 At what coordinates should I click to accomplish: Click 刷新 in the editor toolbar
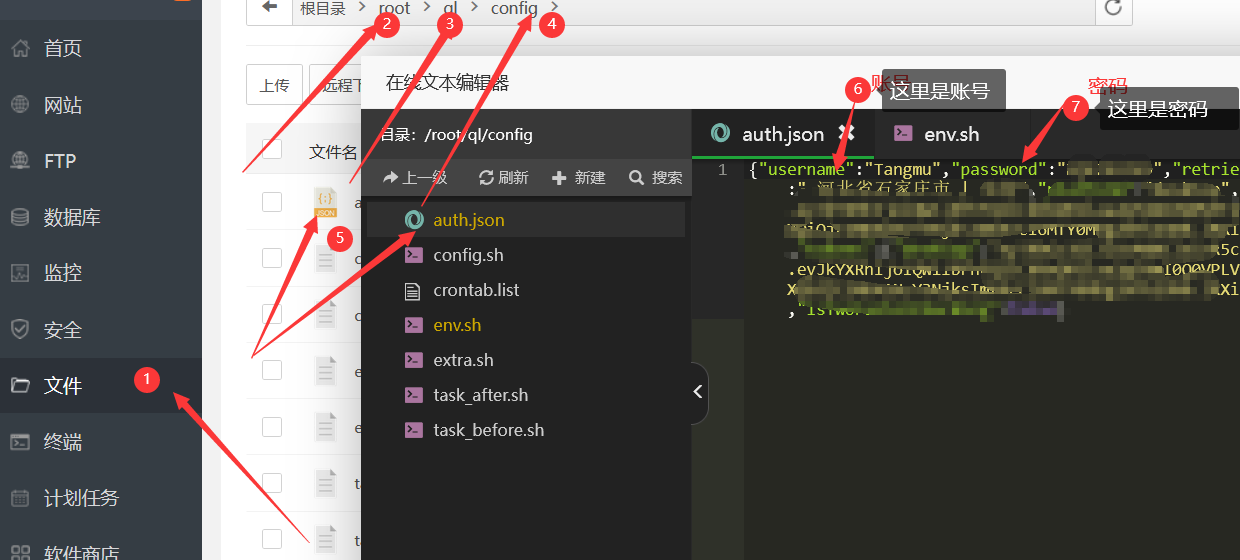(x=503, y=177)
